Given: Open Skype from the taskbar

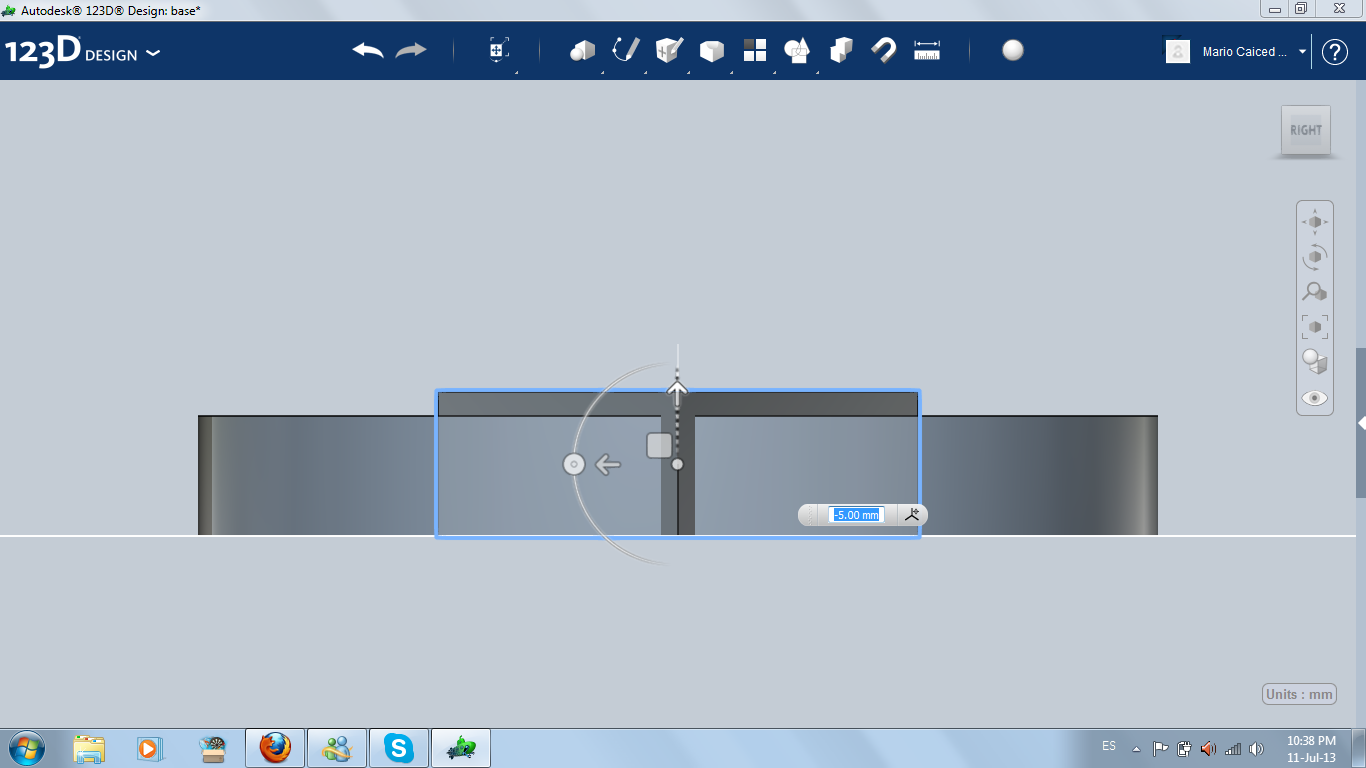Looking at the screenshot, I should point(399,748).
